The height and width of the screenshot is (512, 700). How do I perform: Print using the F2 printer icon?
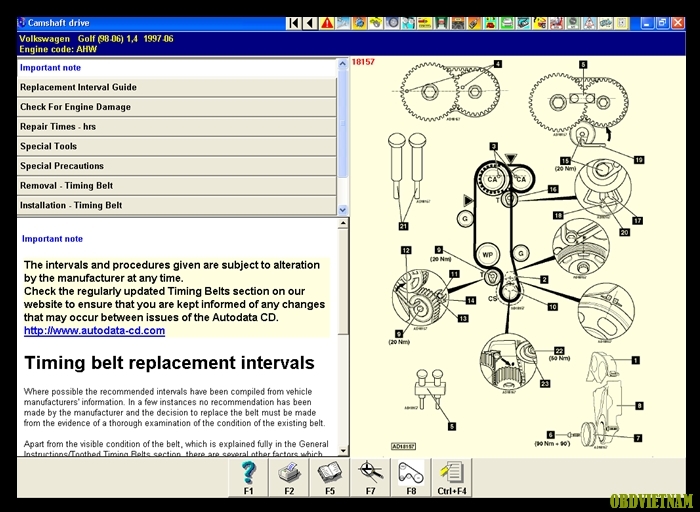(289, 477)
